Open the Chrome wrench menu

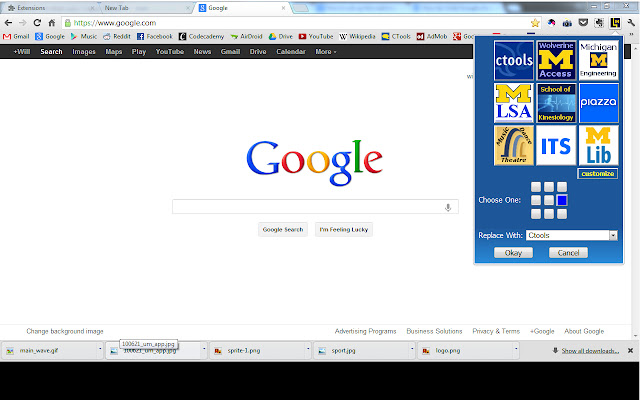point(631,23)
